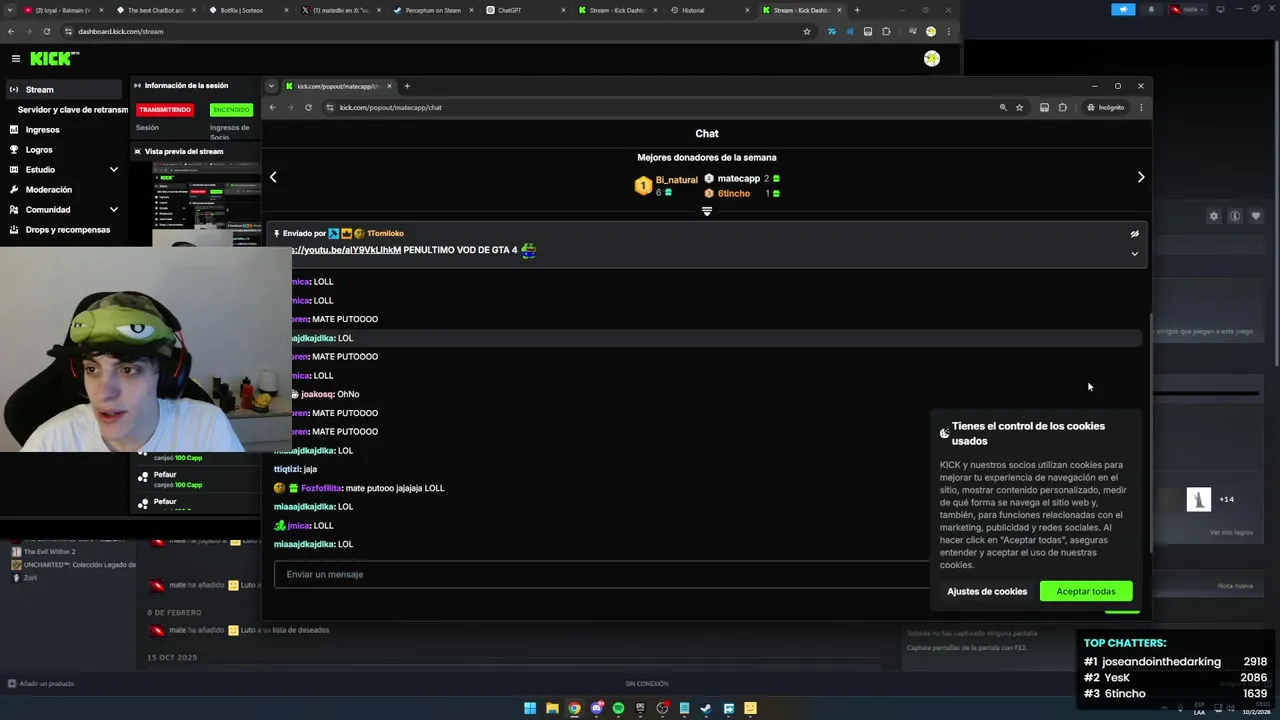The height and width of the screenshot is (720, 1280).
Task: Open a new tab in the main browser
Action: coord(857,10)
